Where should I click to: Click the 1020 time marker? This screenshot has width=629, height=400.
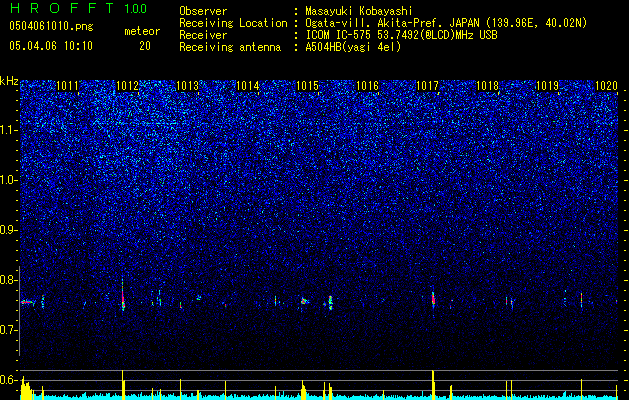click(607, 85)
